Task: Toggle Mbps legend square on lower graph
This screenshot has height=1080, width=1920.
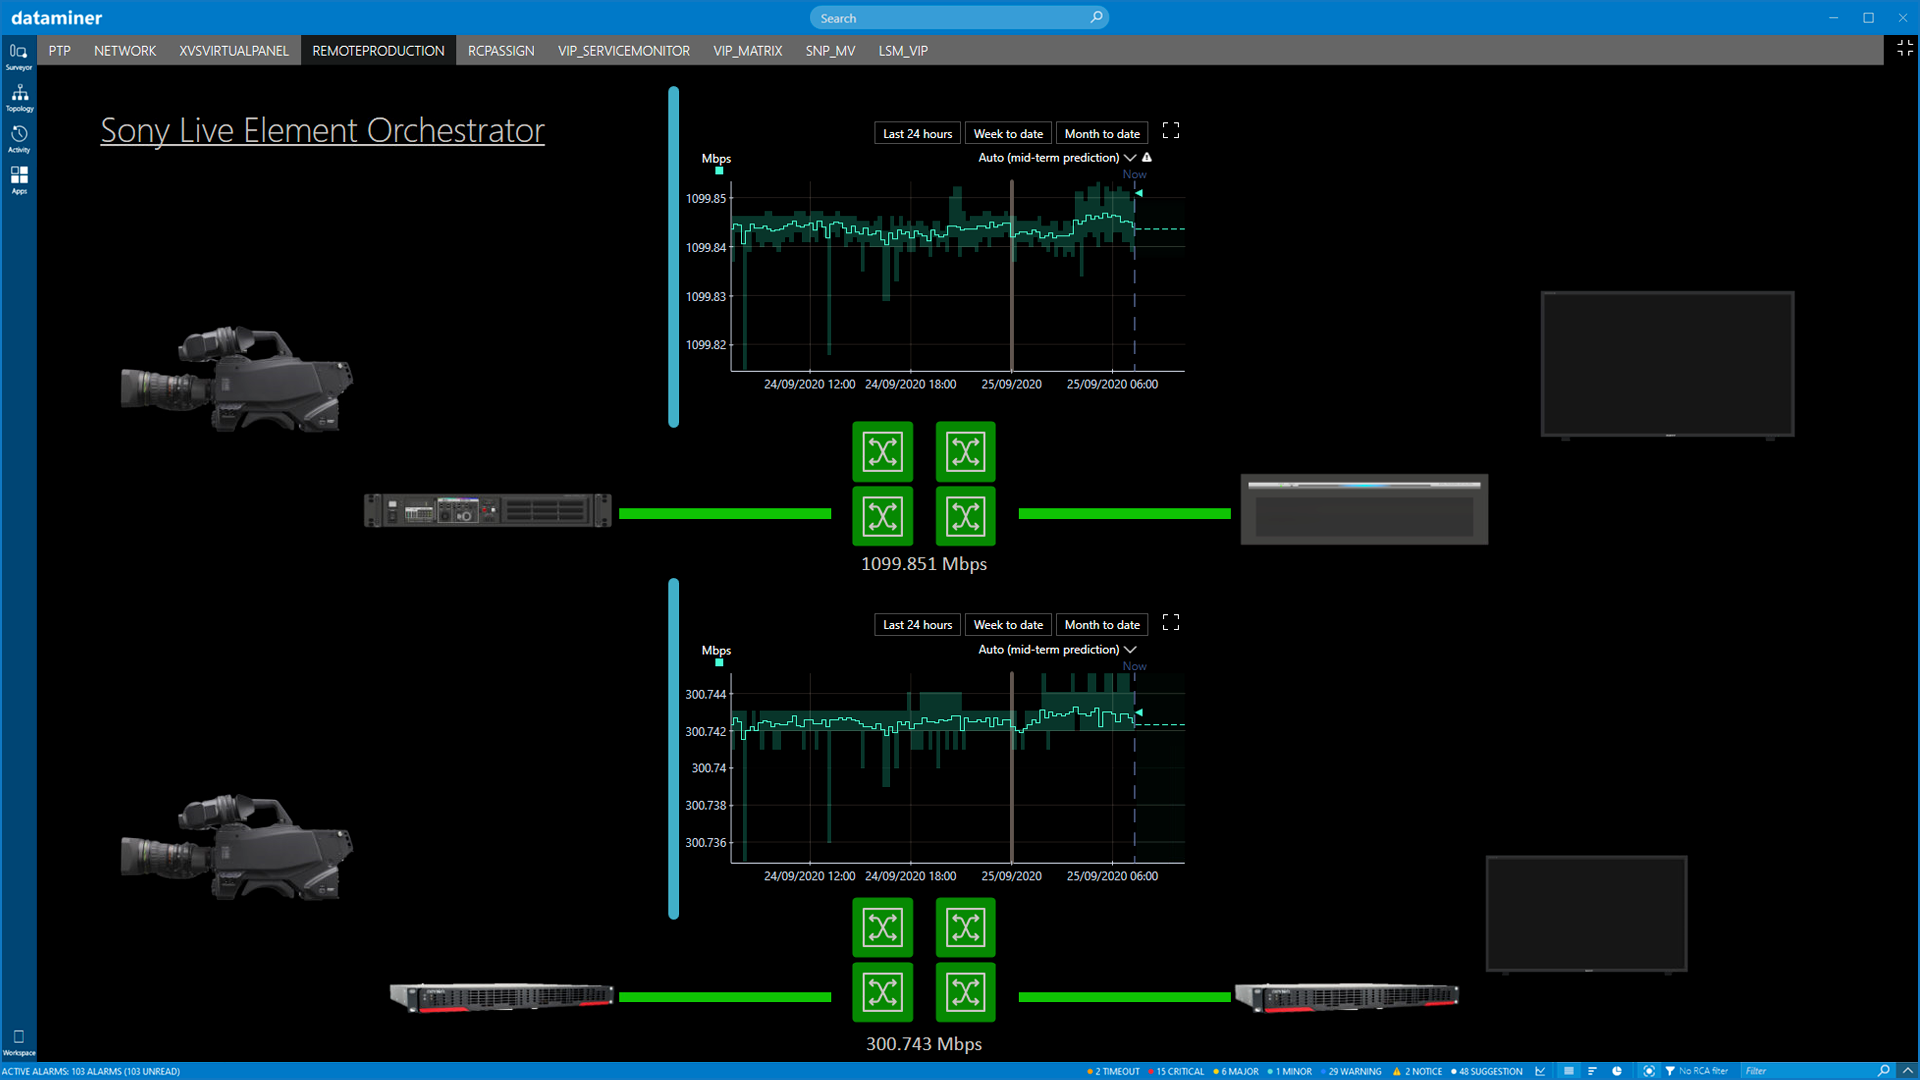Action: pos(719,663)
